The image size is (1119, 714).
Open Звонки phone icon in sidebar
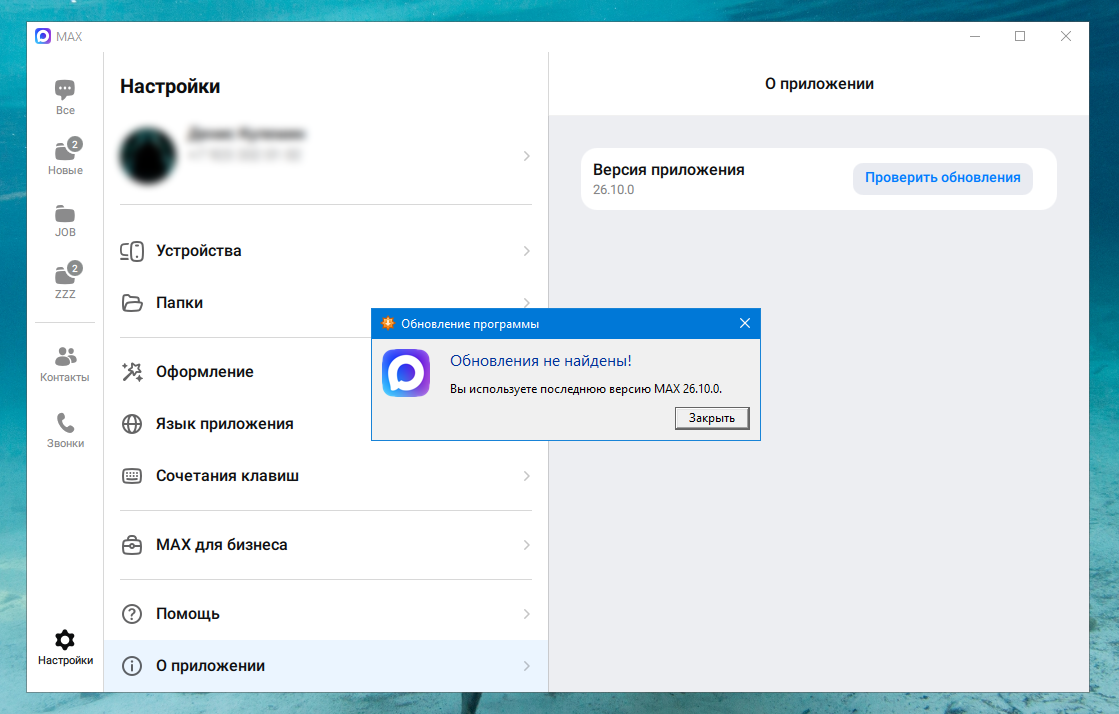click(x=65, y=423)
